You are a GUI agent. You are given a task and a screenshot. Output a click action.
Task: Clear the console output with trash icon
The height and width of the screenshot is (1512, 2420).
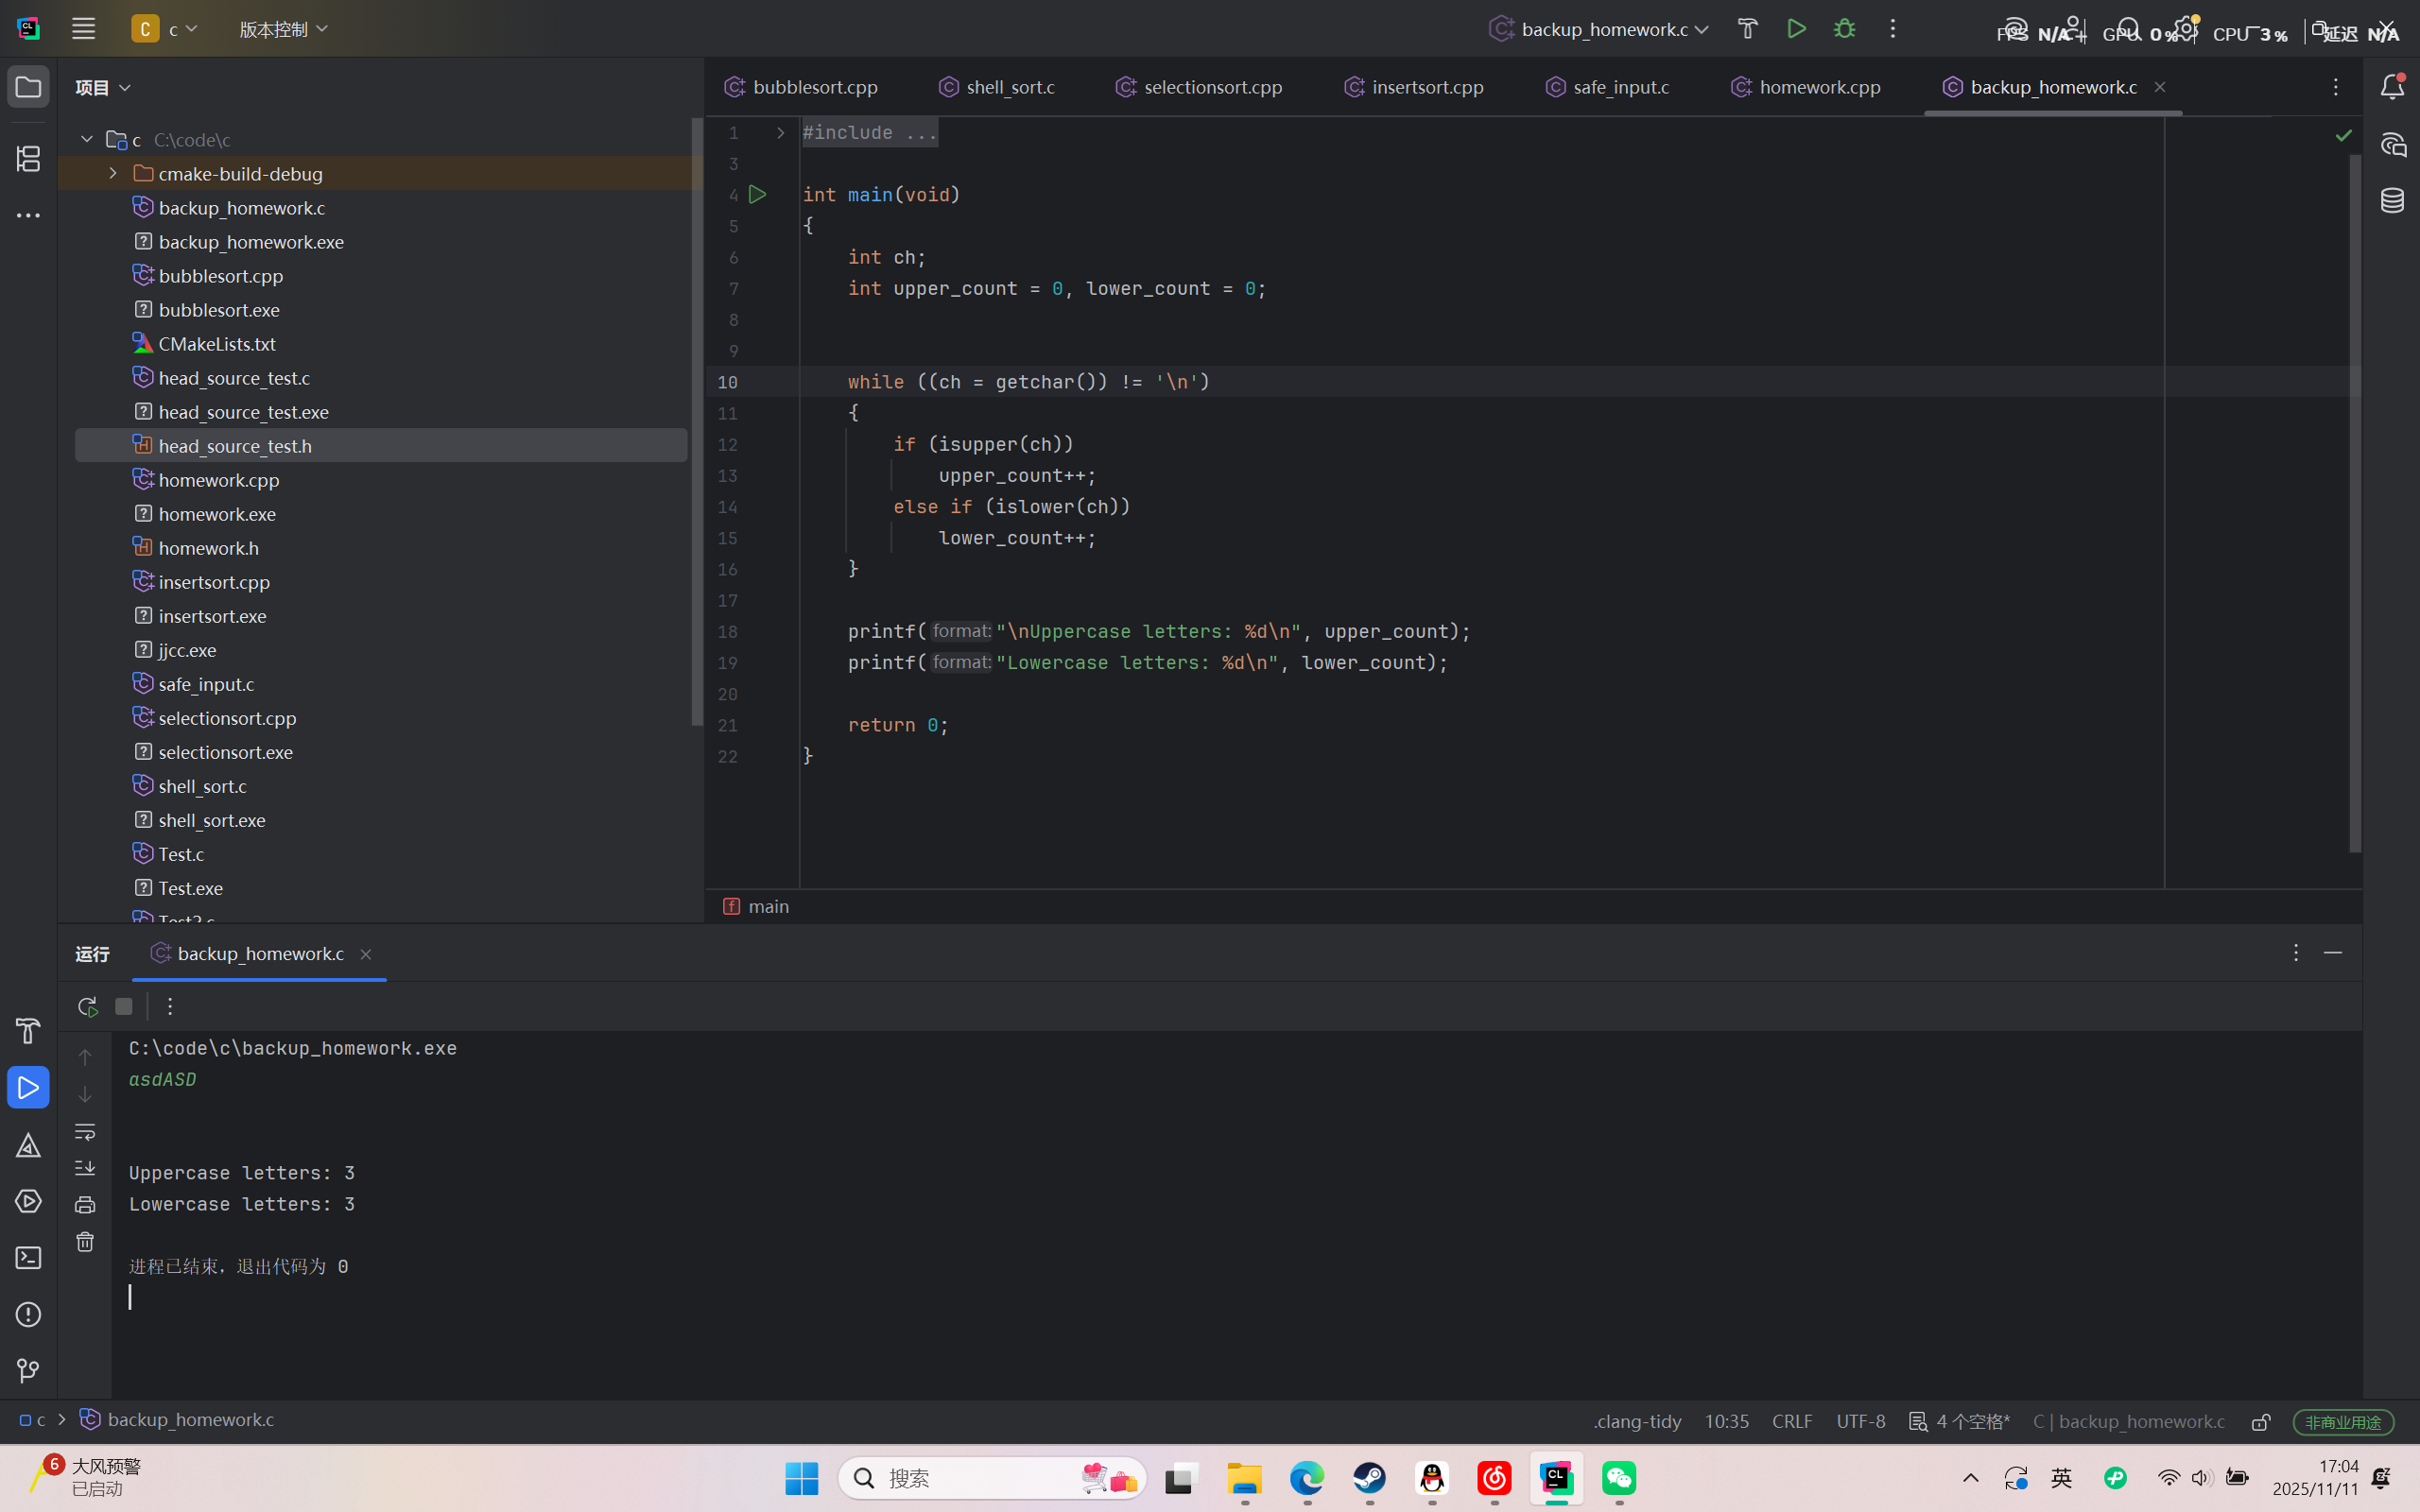[85, 1242]
